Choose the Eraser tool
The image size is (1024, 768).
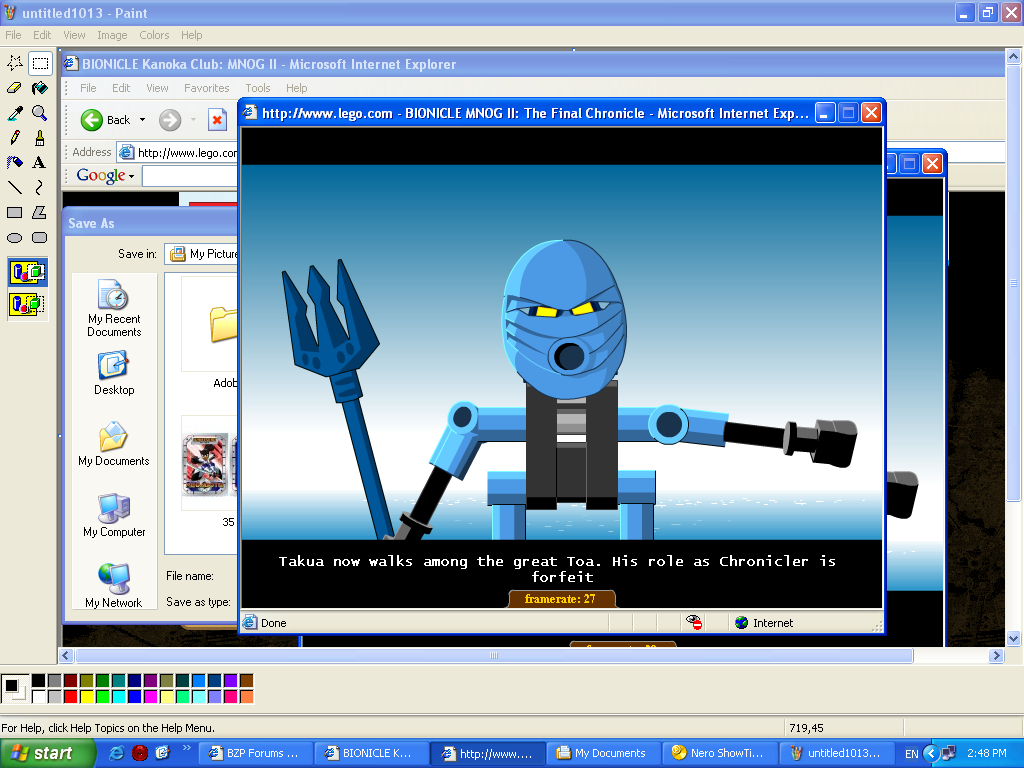pos(15,88)
